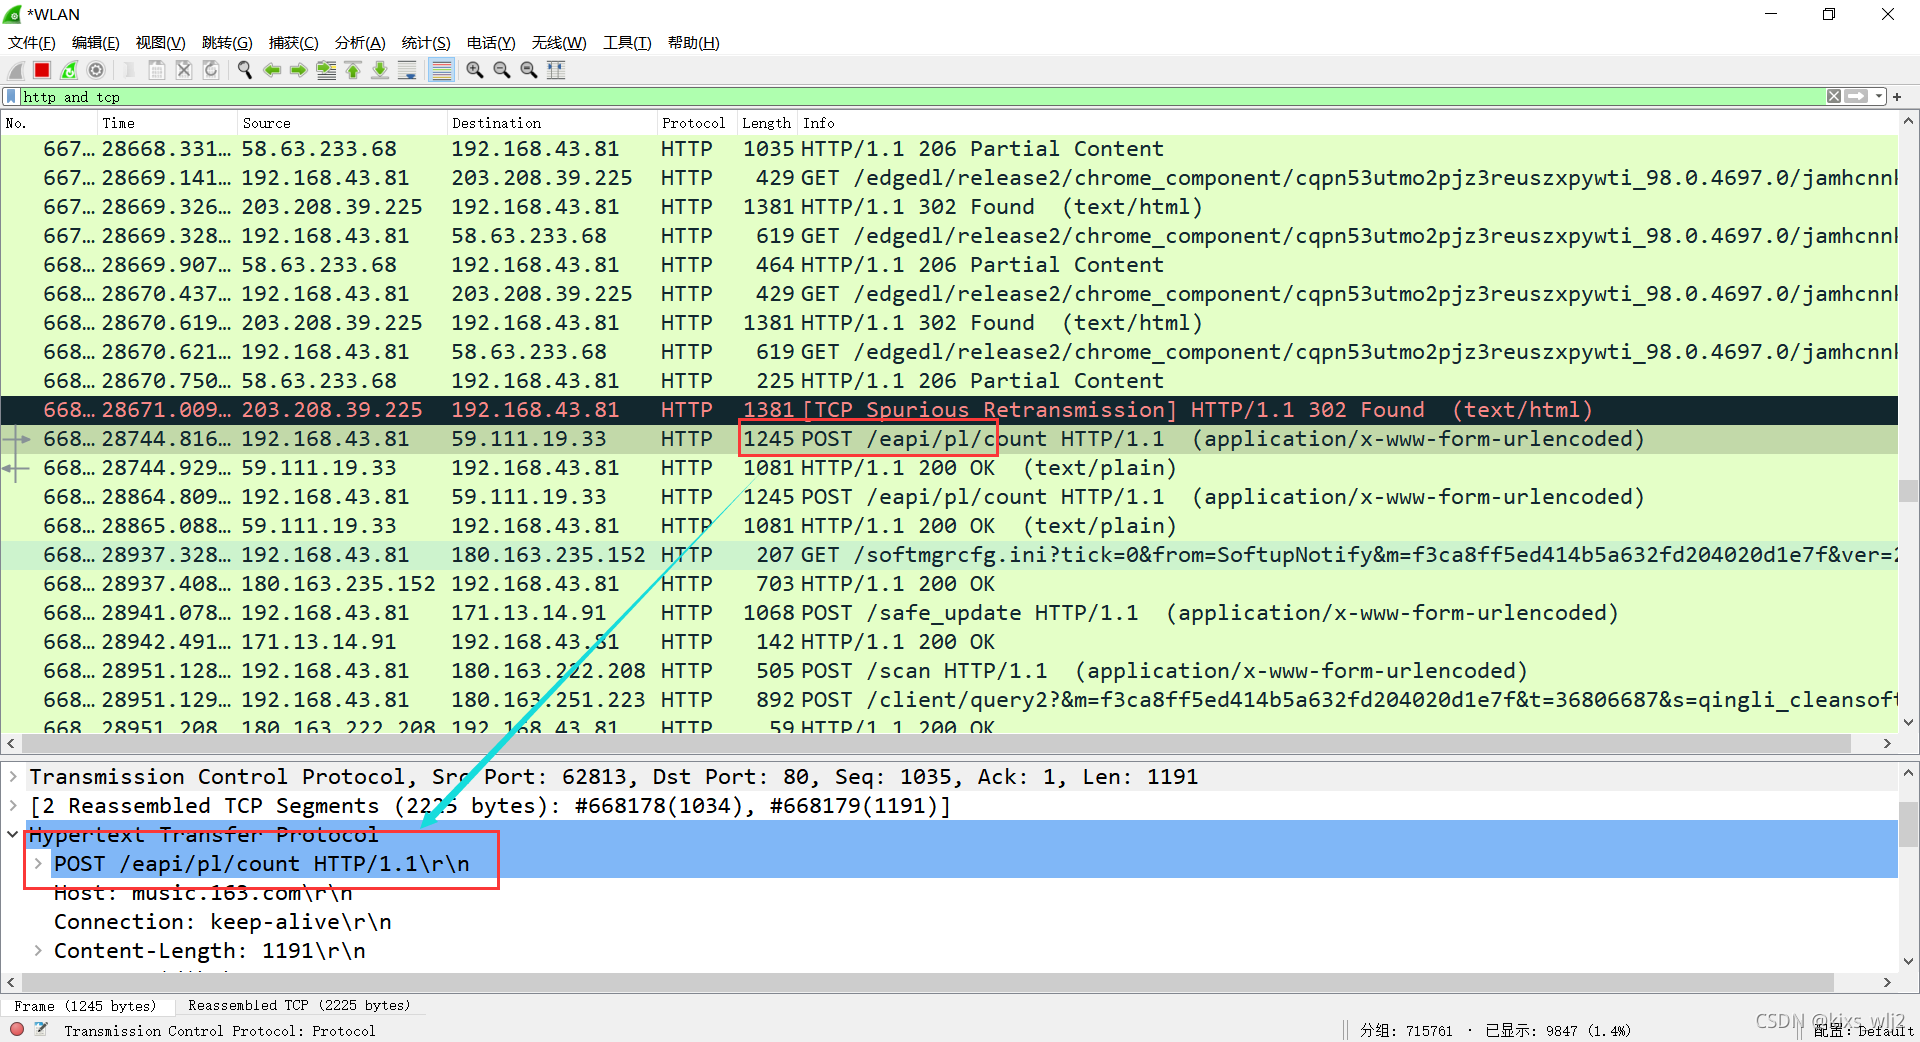Viewport: 1920px width, 1042px height.
Task: Click the resize columns to fit icon
Action: [556, 70]
